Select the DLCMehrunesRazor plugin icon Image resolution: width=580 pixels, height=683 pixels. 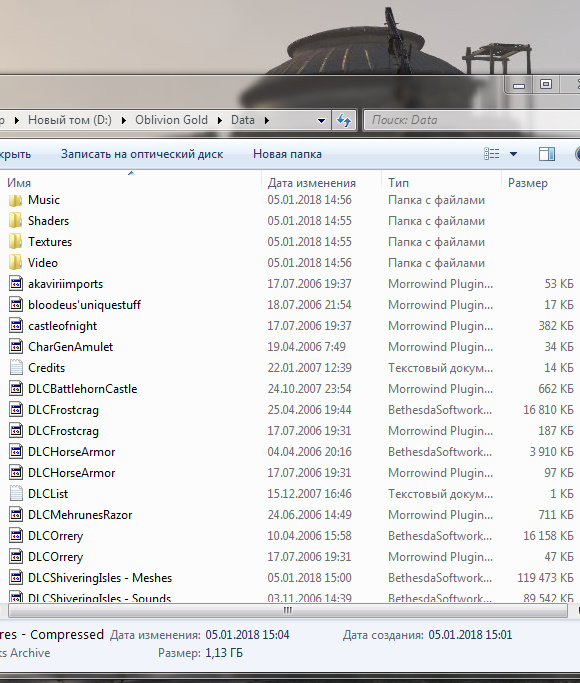click(16, 515)
